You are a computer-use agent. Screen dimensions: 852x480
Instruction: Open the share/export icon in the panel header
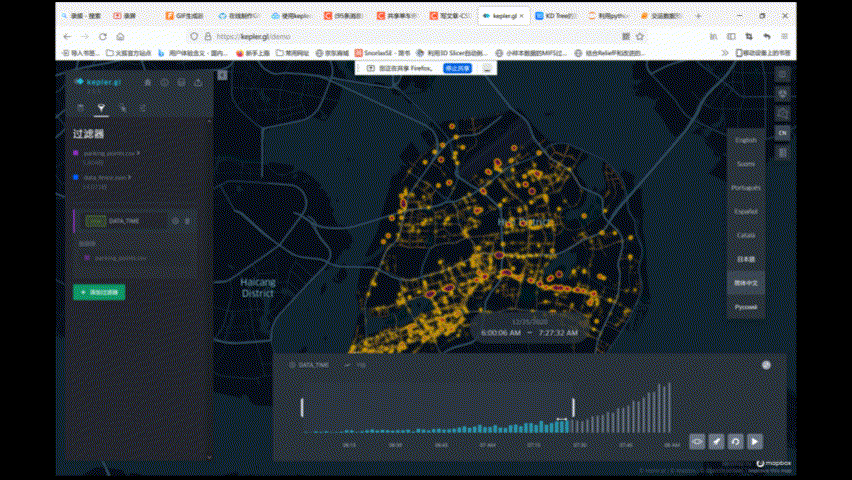[198, 82]
